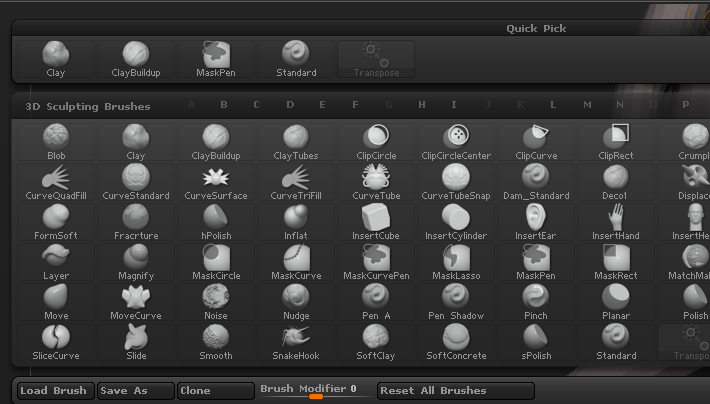
Task: Pick the Magnify brush
Action: pos(136,262)
